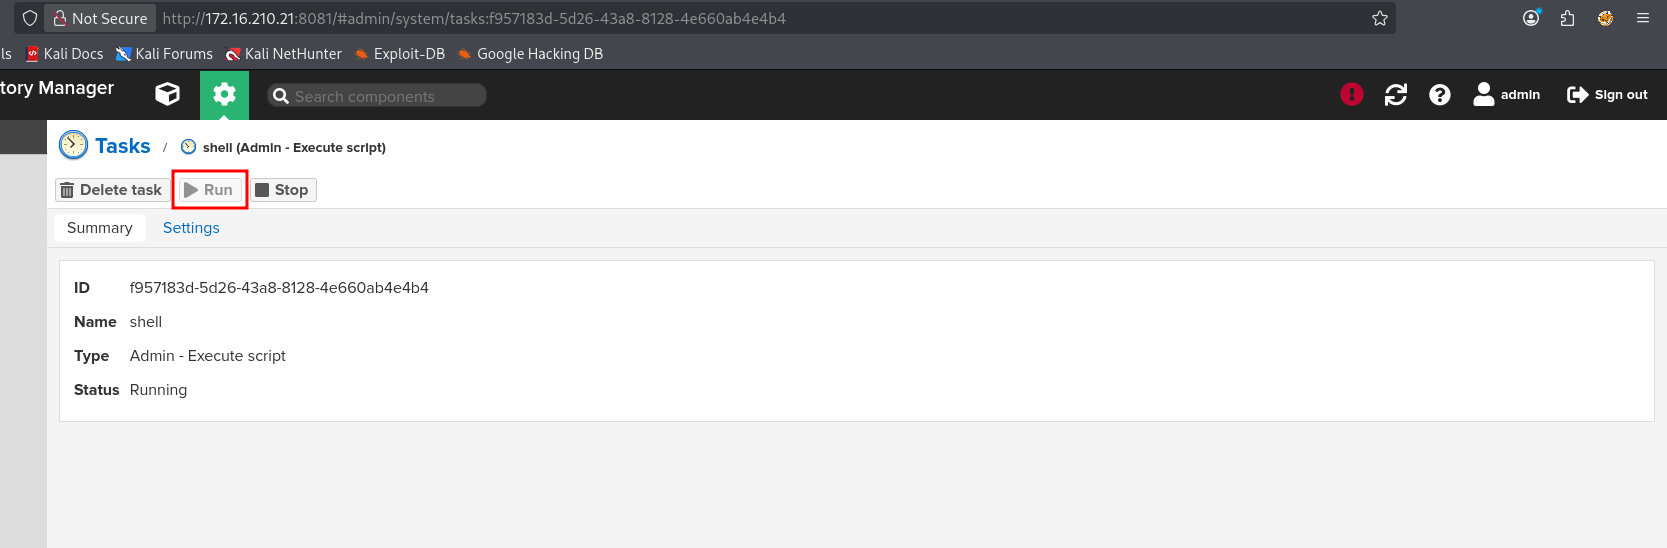Screen dimensions: 1667x548
Task: Click Sign out
Action: (x=1607, y=94)
